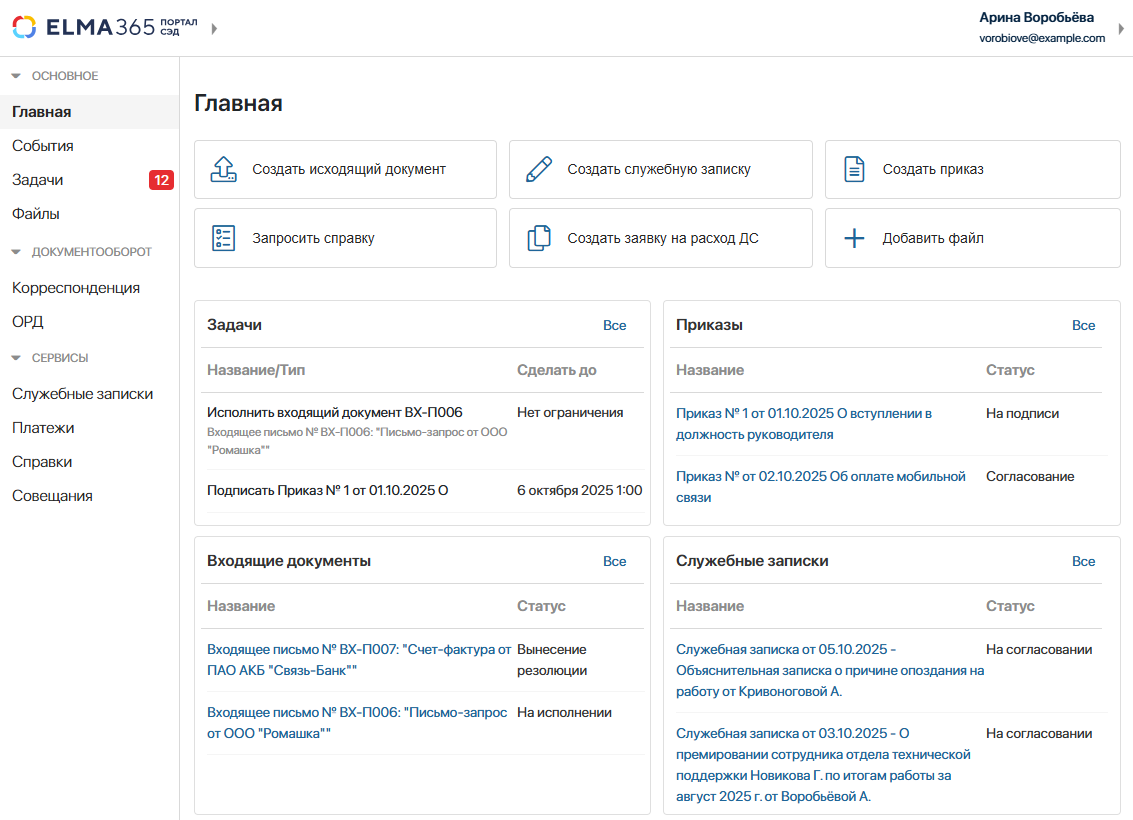Click «Все» in the Задачи panel
1133x820 pixels.
click(x=614, y=325)
